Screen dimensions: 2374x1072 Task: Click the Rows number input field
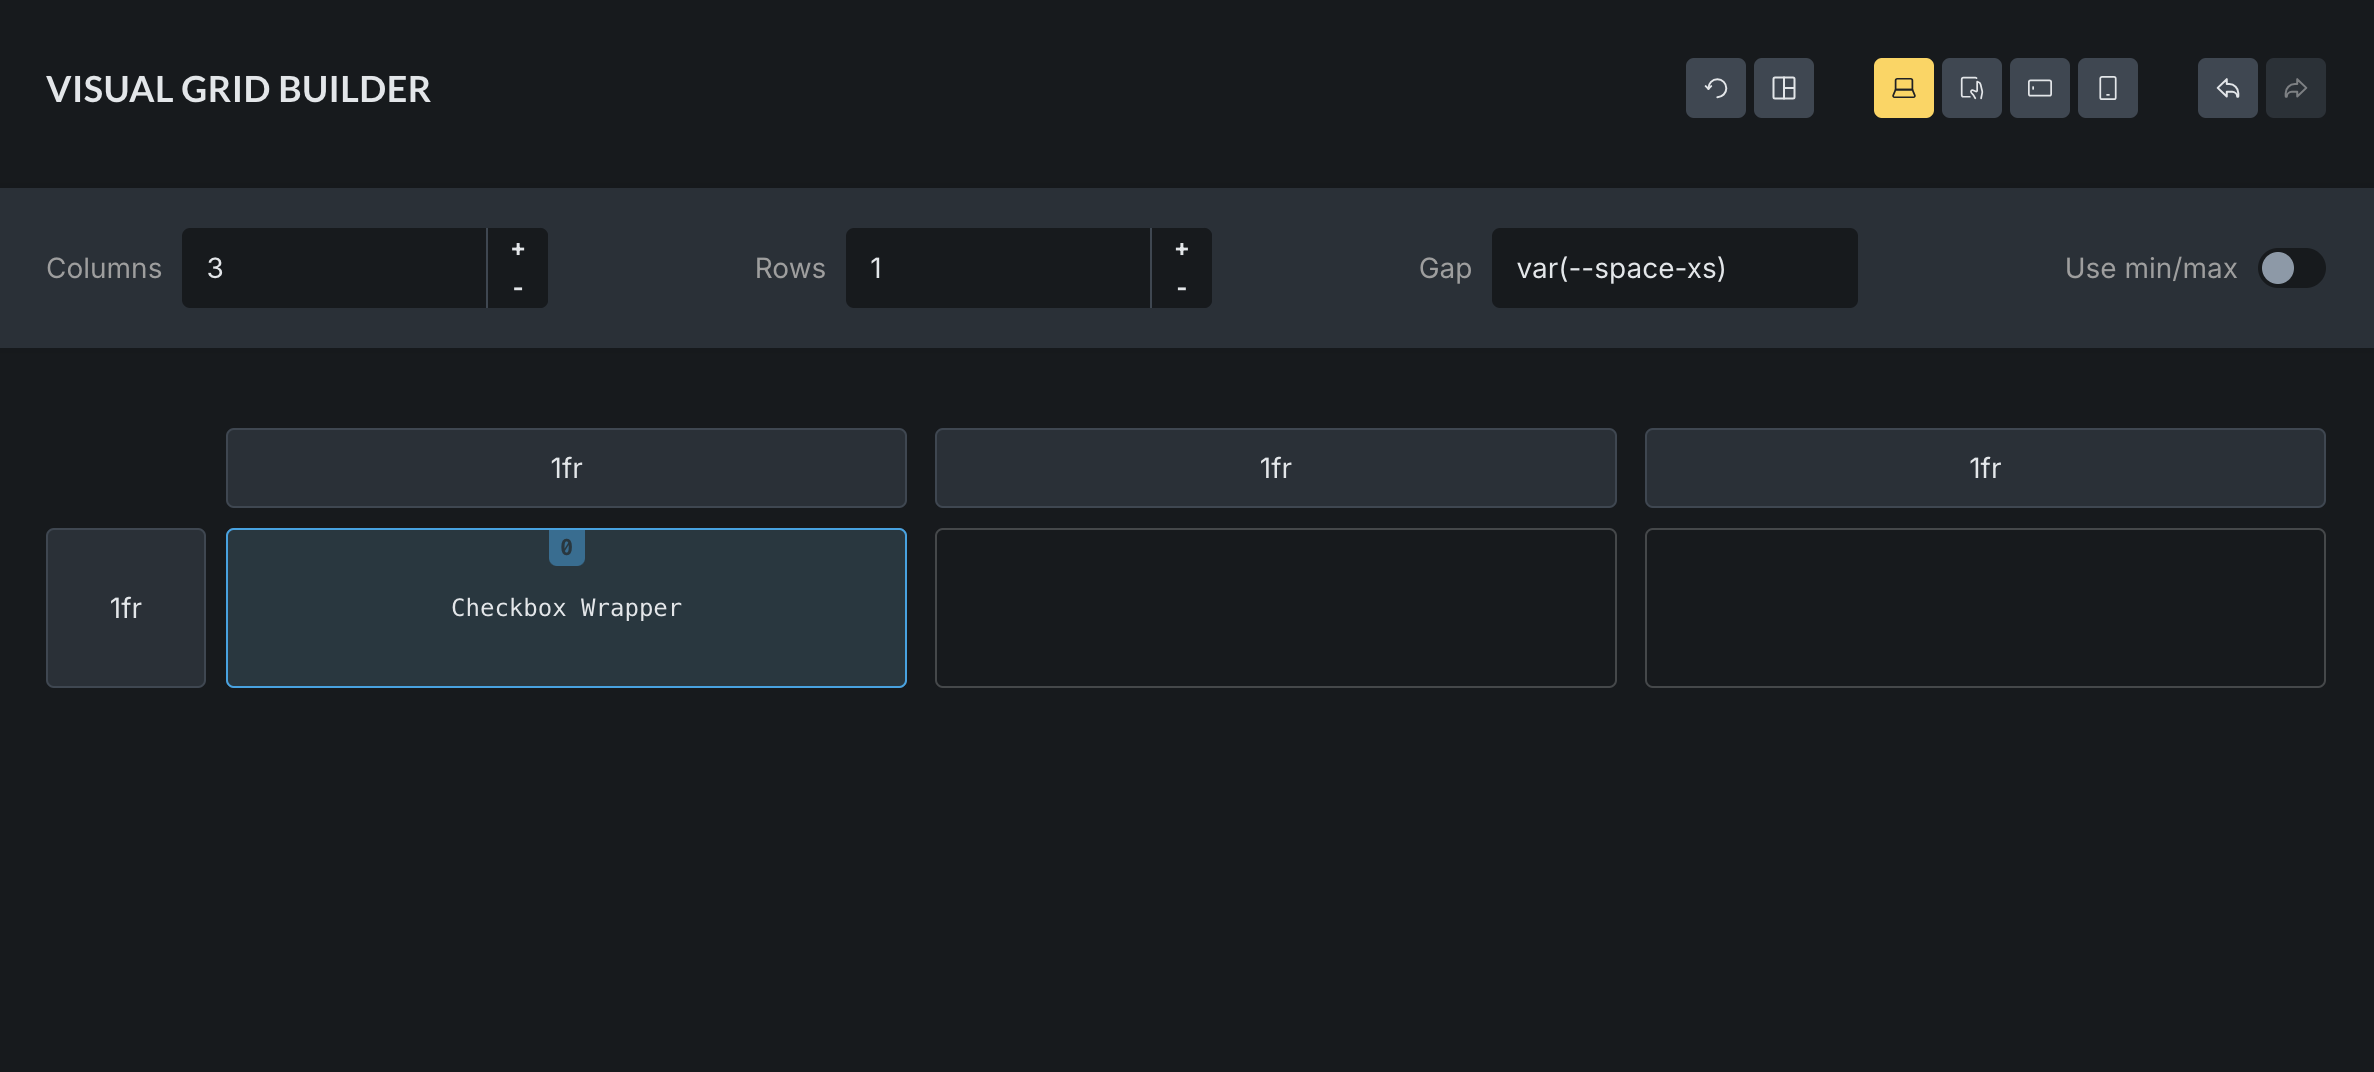pyautogui.click(x=997, y=268)
